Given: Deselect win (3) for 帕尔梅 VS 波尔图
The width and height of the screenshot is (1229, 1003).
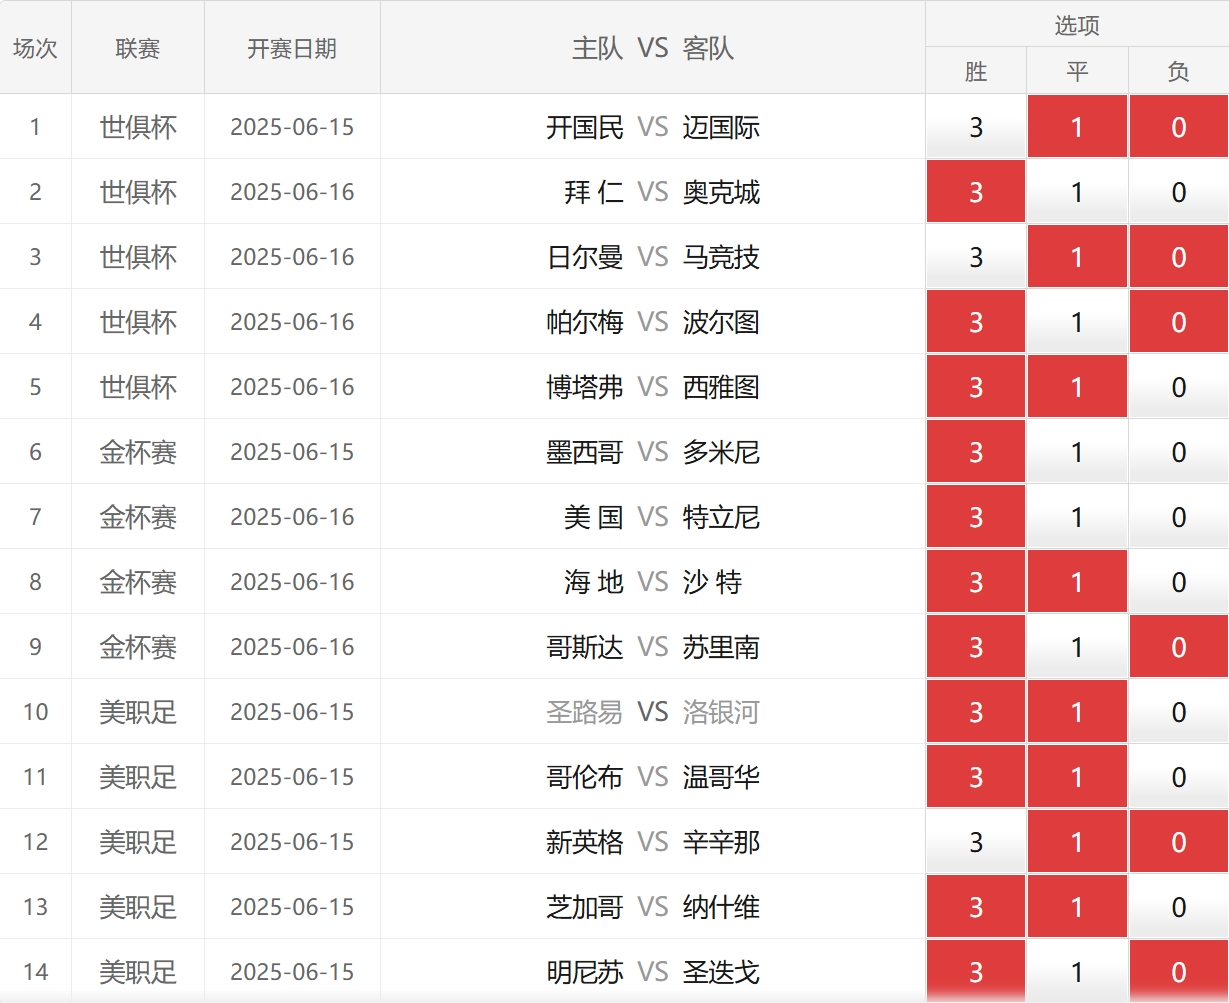Looking at the screenshot, I should tap(976, 322).
